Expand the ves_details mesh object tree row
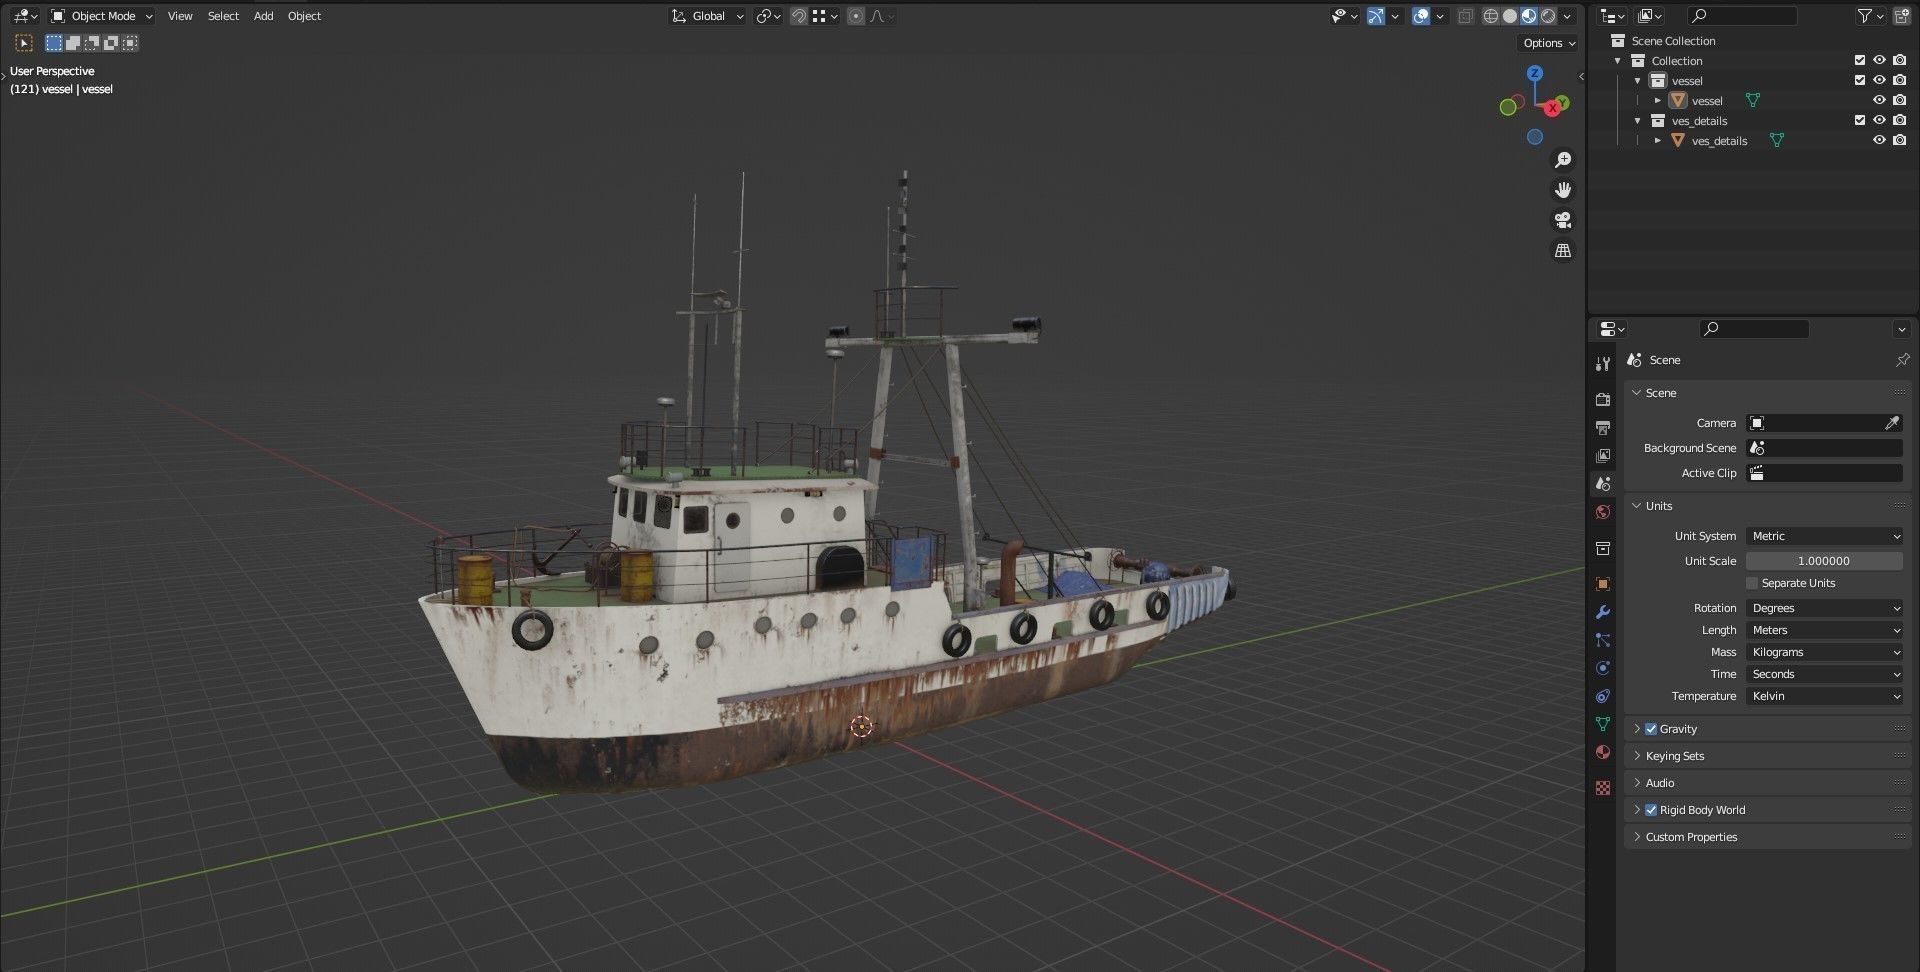 pyautogui.click(x=1657, y=141)
